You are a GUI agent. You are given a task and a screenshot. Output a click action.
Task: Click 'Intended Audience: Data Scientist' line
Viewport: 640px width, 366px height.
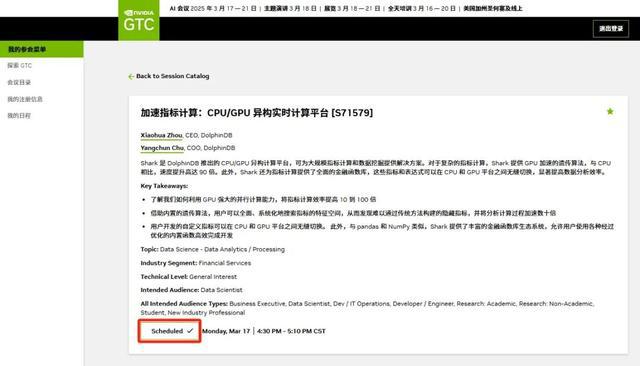[x=191, y=290]
